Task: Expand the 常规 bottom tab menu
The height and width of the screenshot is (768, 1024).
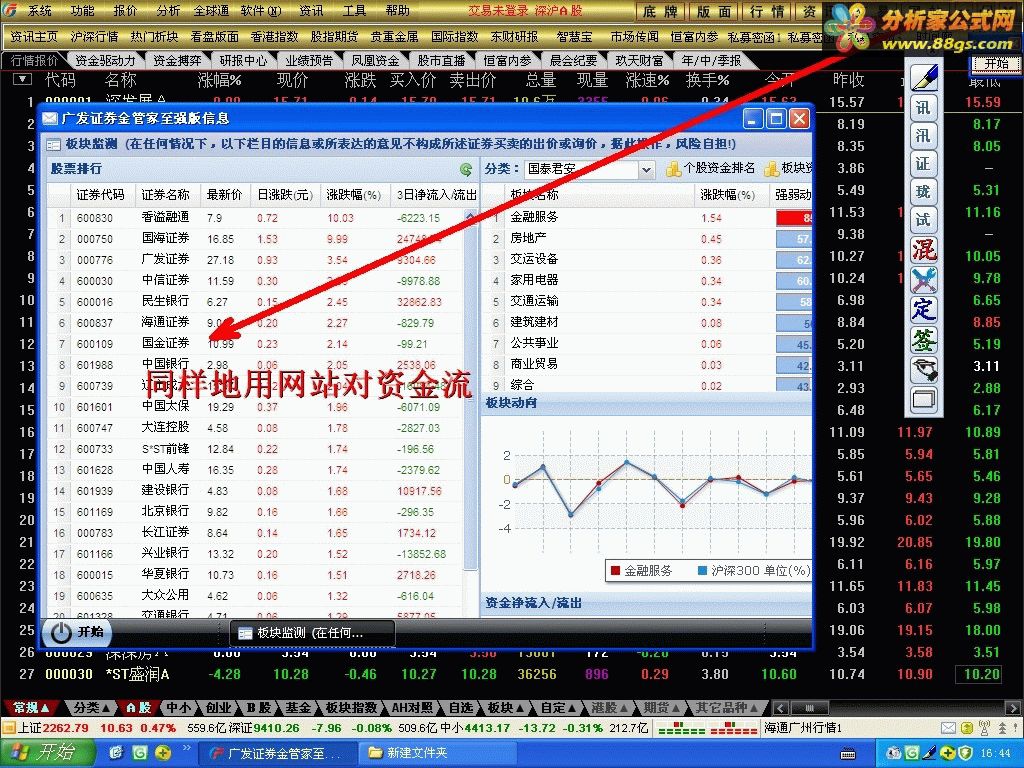Action: point(31,707)
